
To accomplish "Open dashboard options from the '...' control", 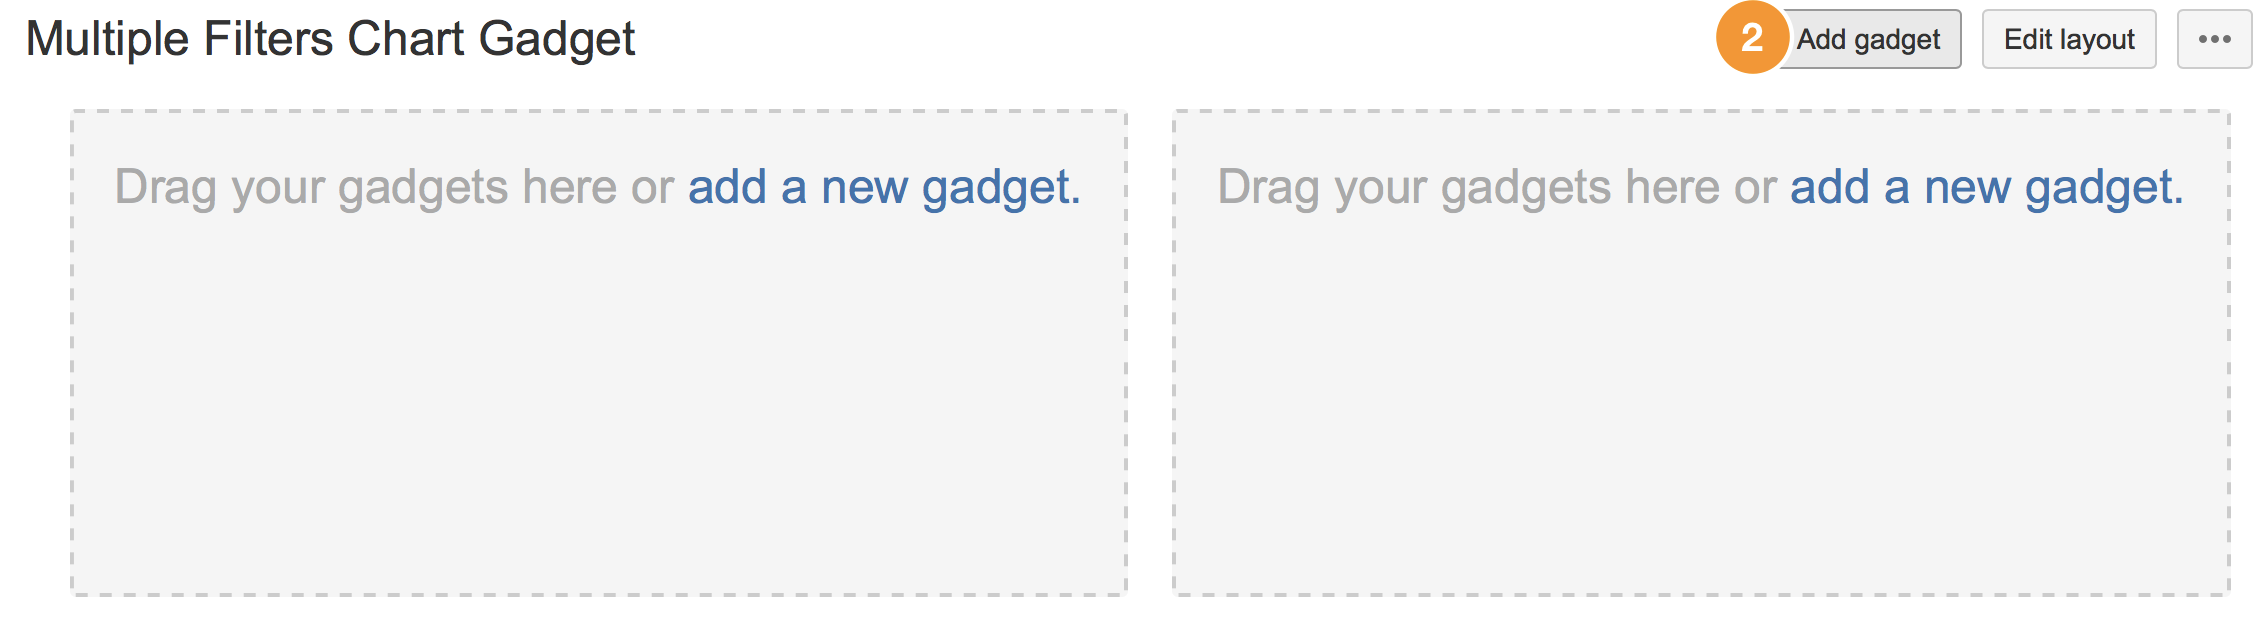I will (2214, 38).
